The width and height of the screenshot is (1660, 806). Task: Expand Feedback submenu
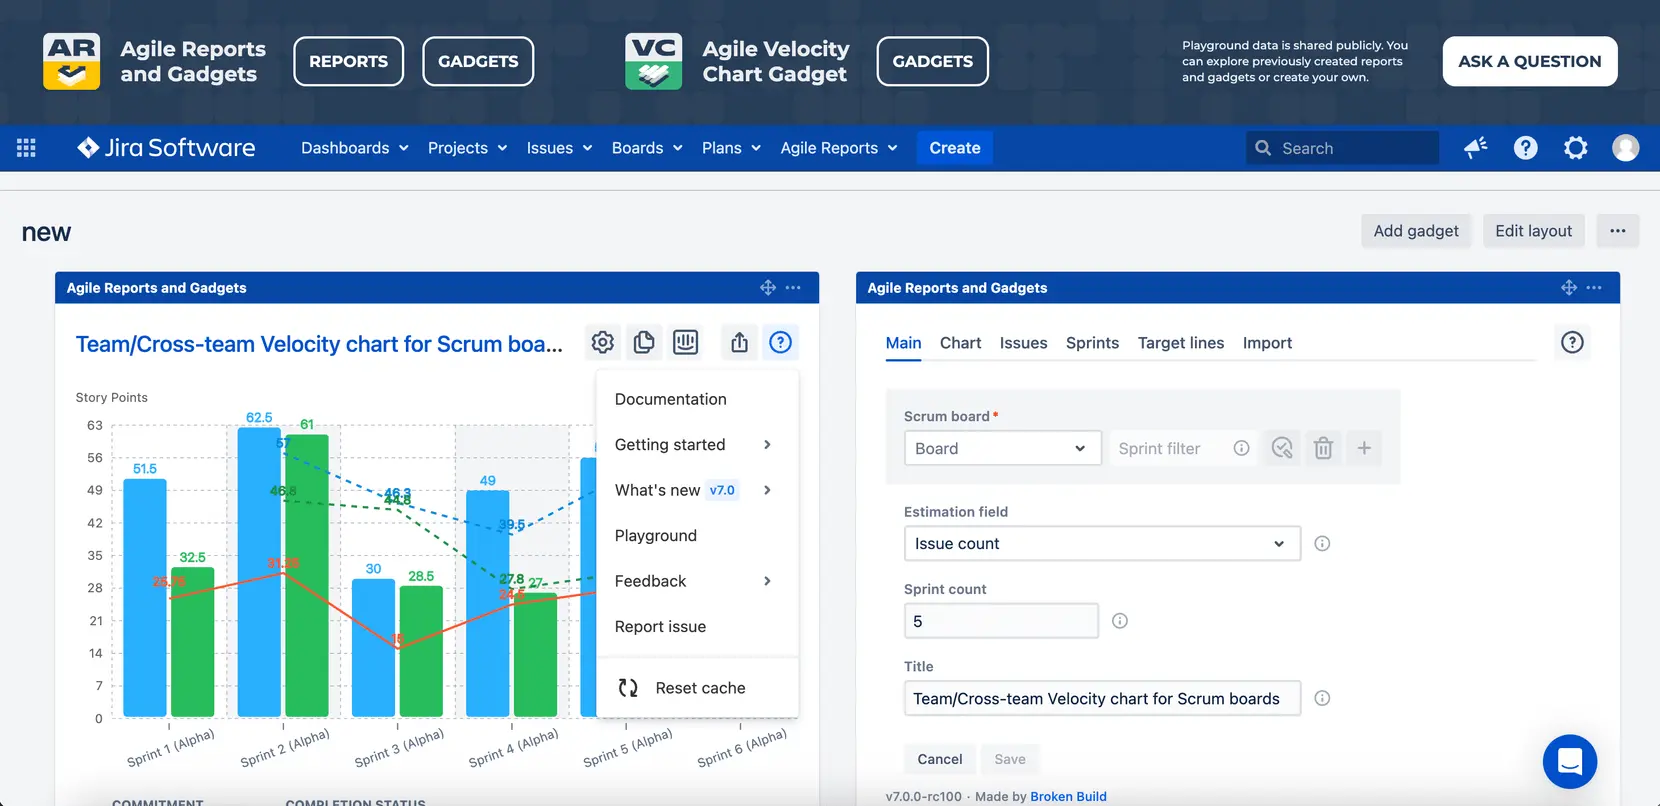[697, 581]
